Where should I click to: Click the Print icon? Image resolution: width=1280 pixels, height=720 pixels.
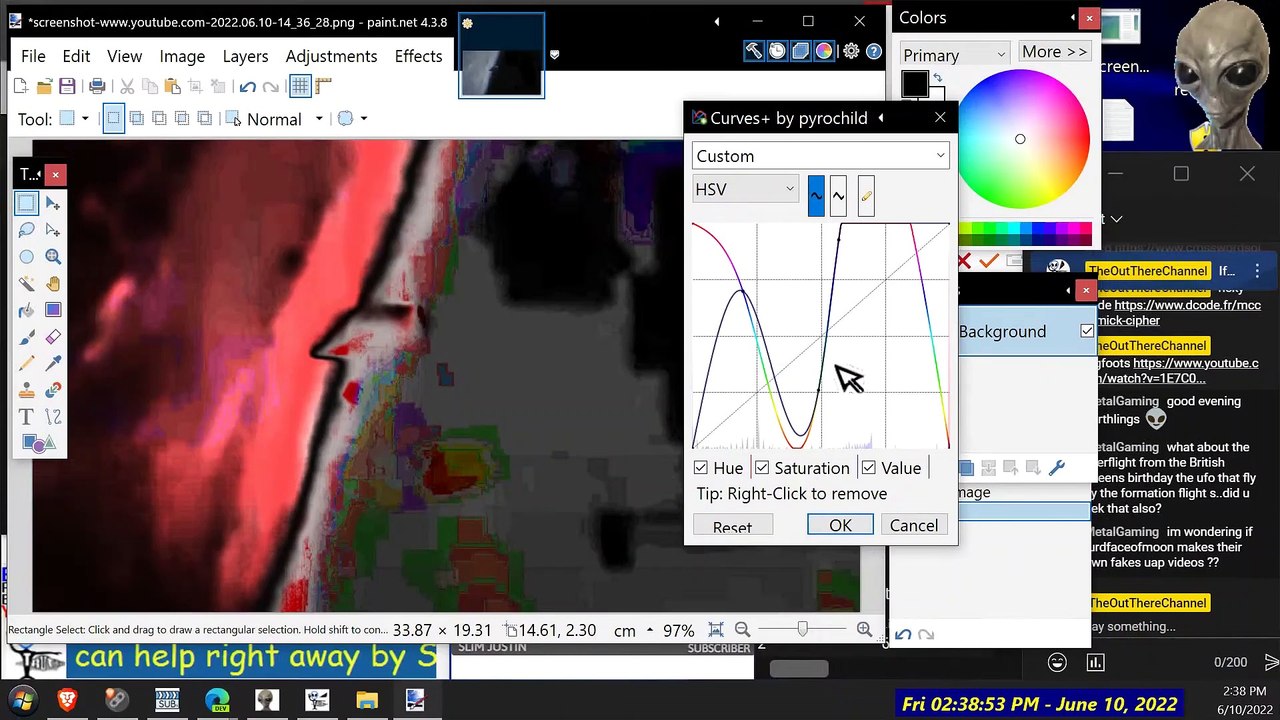[97, 87]
